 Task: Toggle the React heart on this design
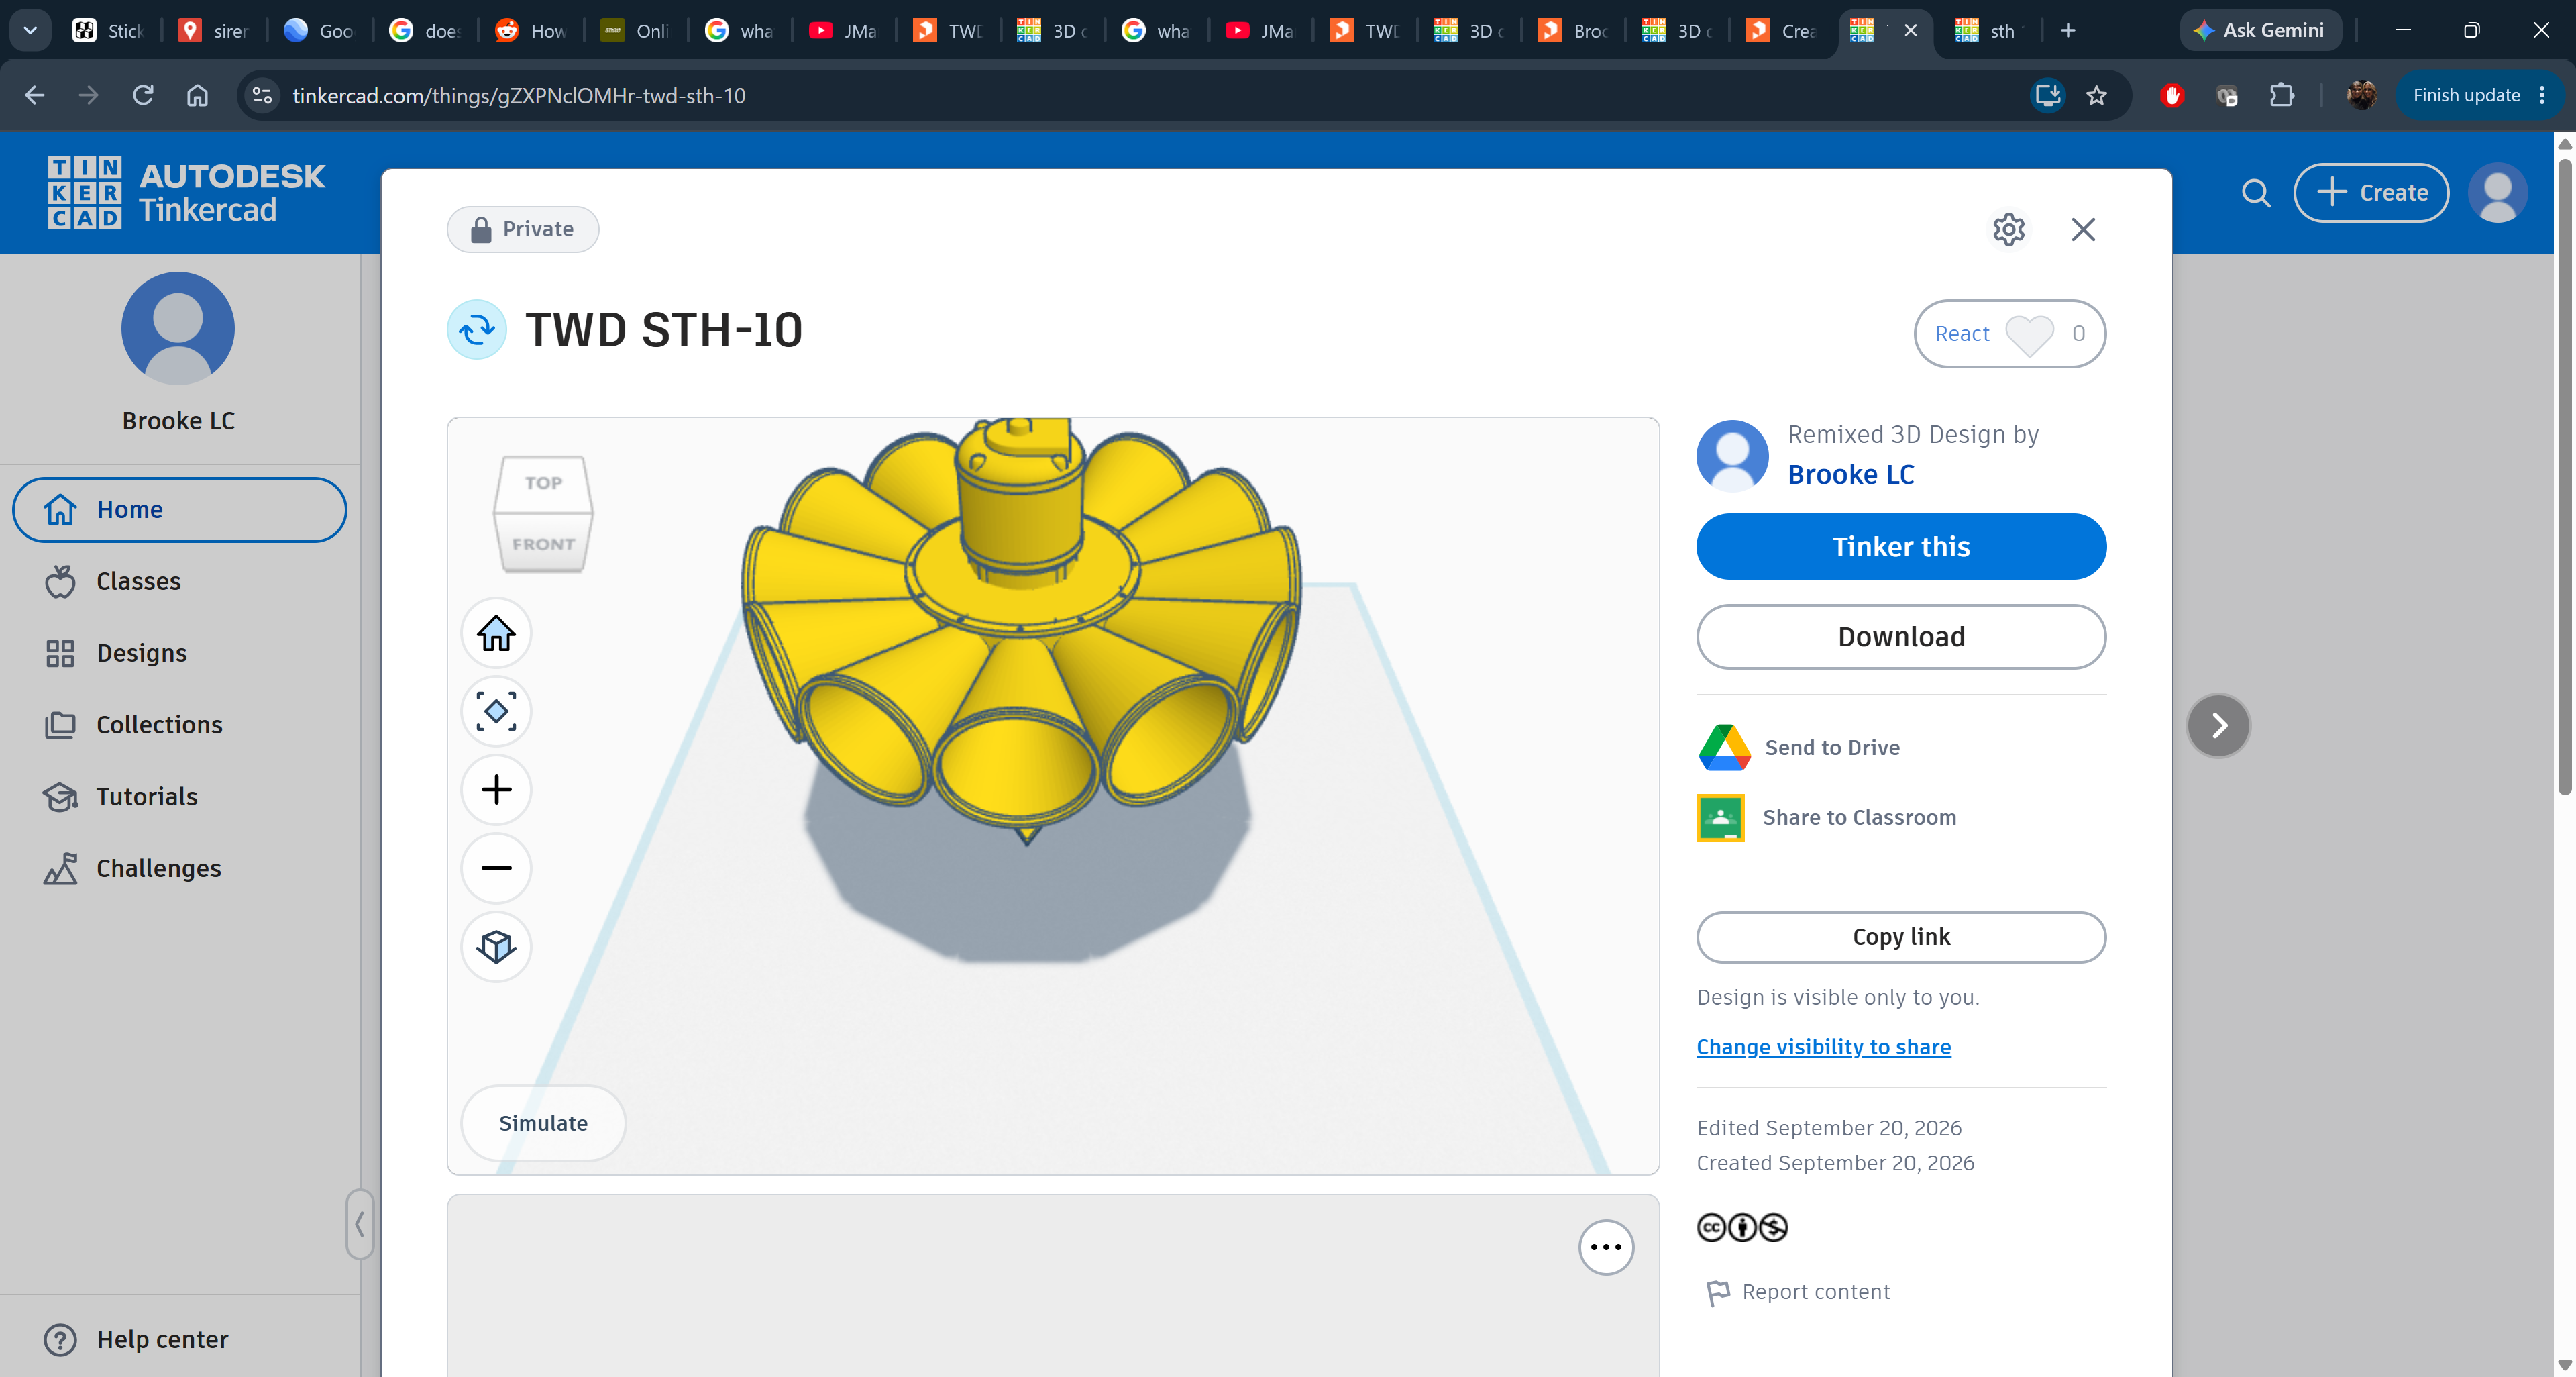point(2029,334)
